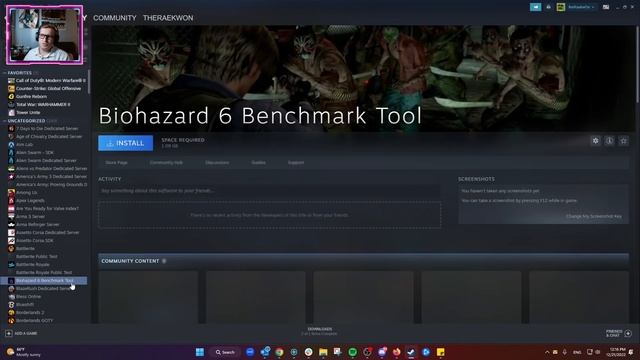
Task: Click the activity text input field
Action: pyautogui.click(x=269, y=191)
